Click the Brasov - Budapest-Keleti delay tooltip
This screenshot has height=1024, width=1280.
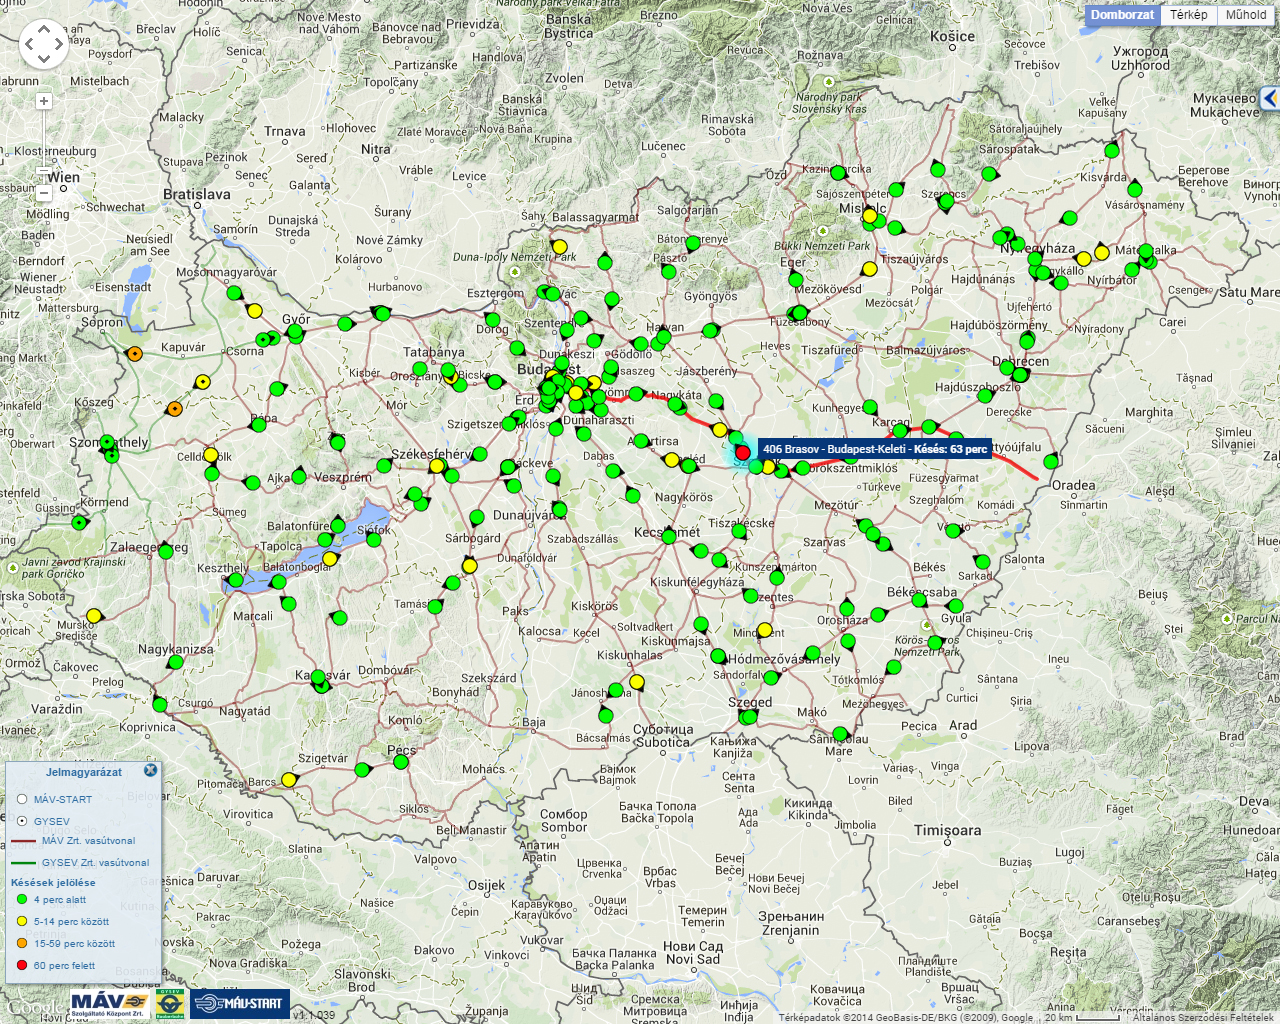click(x=875, y=449)
